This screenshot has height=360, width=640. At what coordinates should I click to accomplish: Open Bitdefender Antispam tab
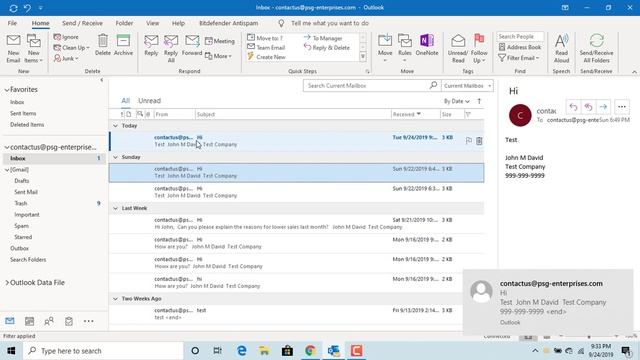click(229, 23)
